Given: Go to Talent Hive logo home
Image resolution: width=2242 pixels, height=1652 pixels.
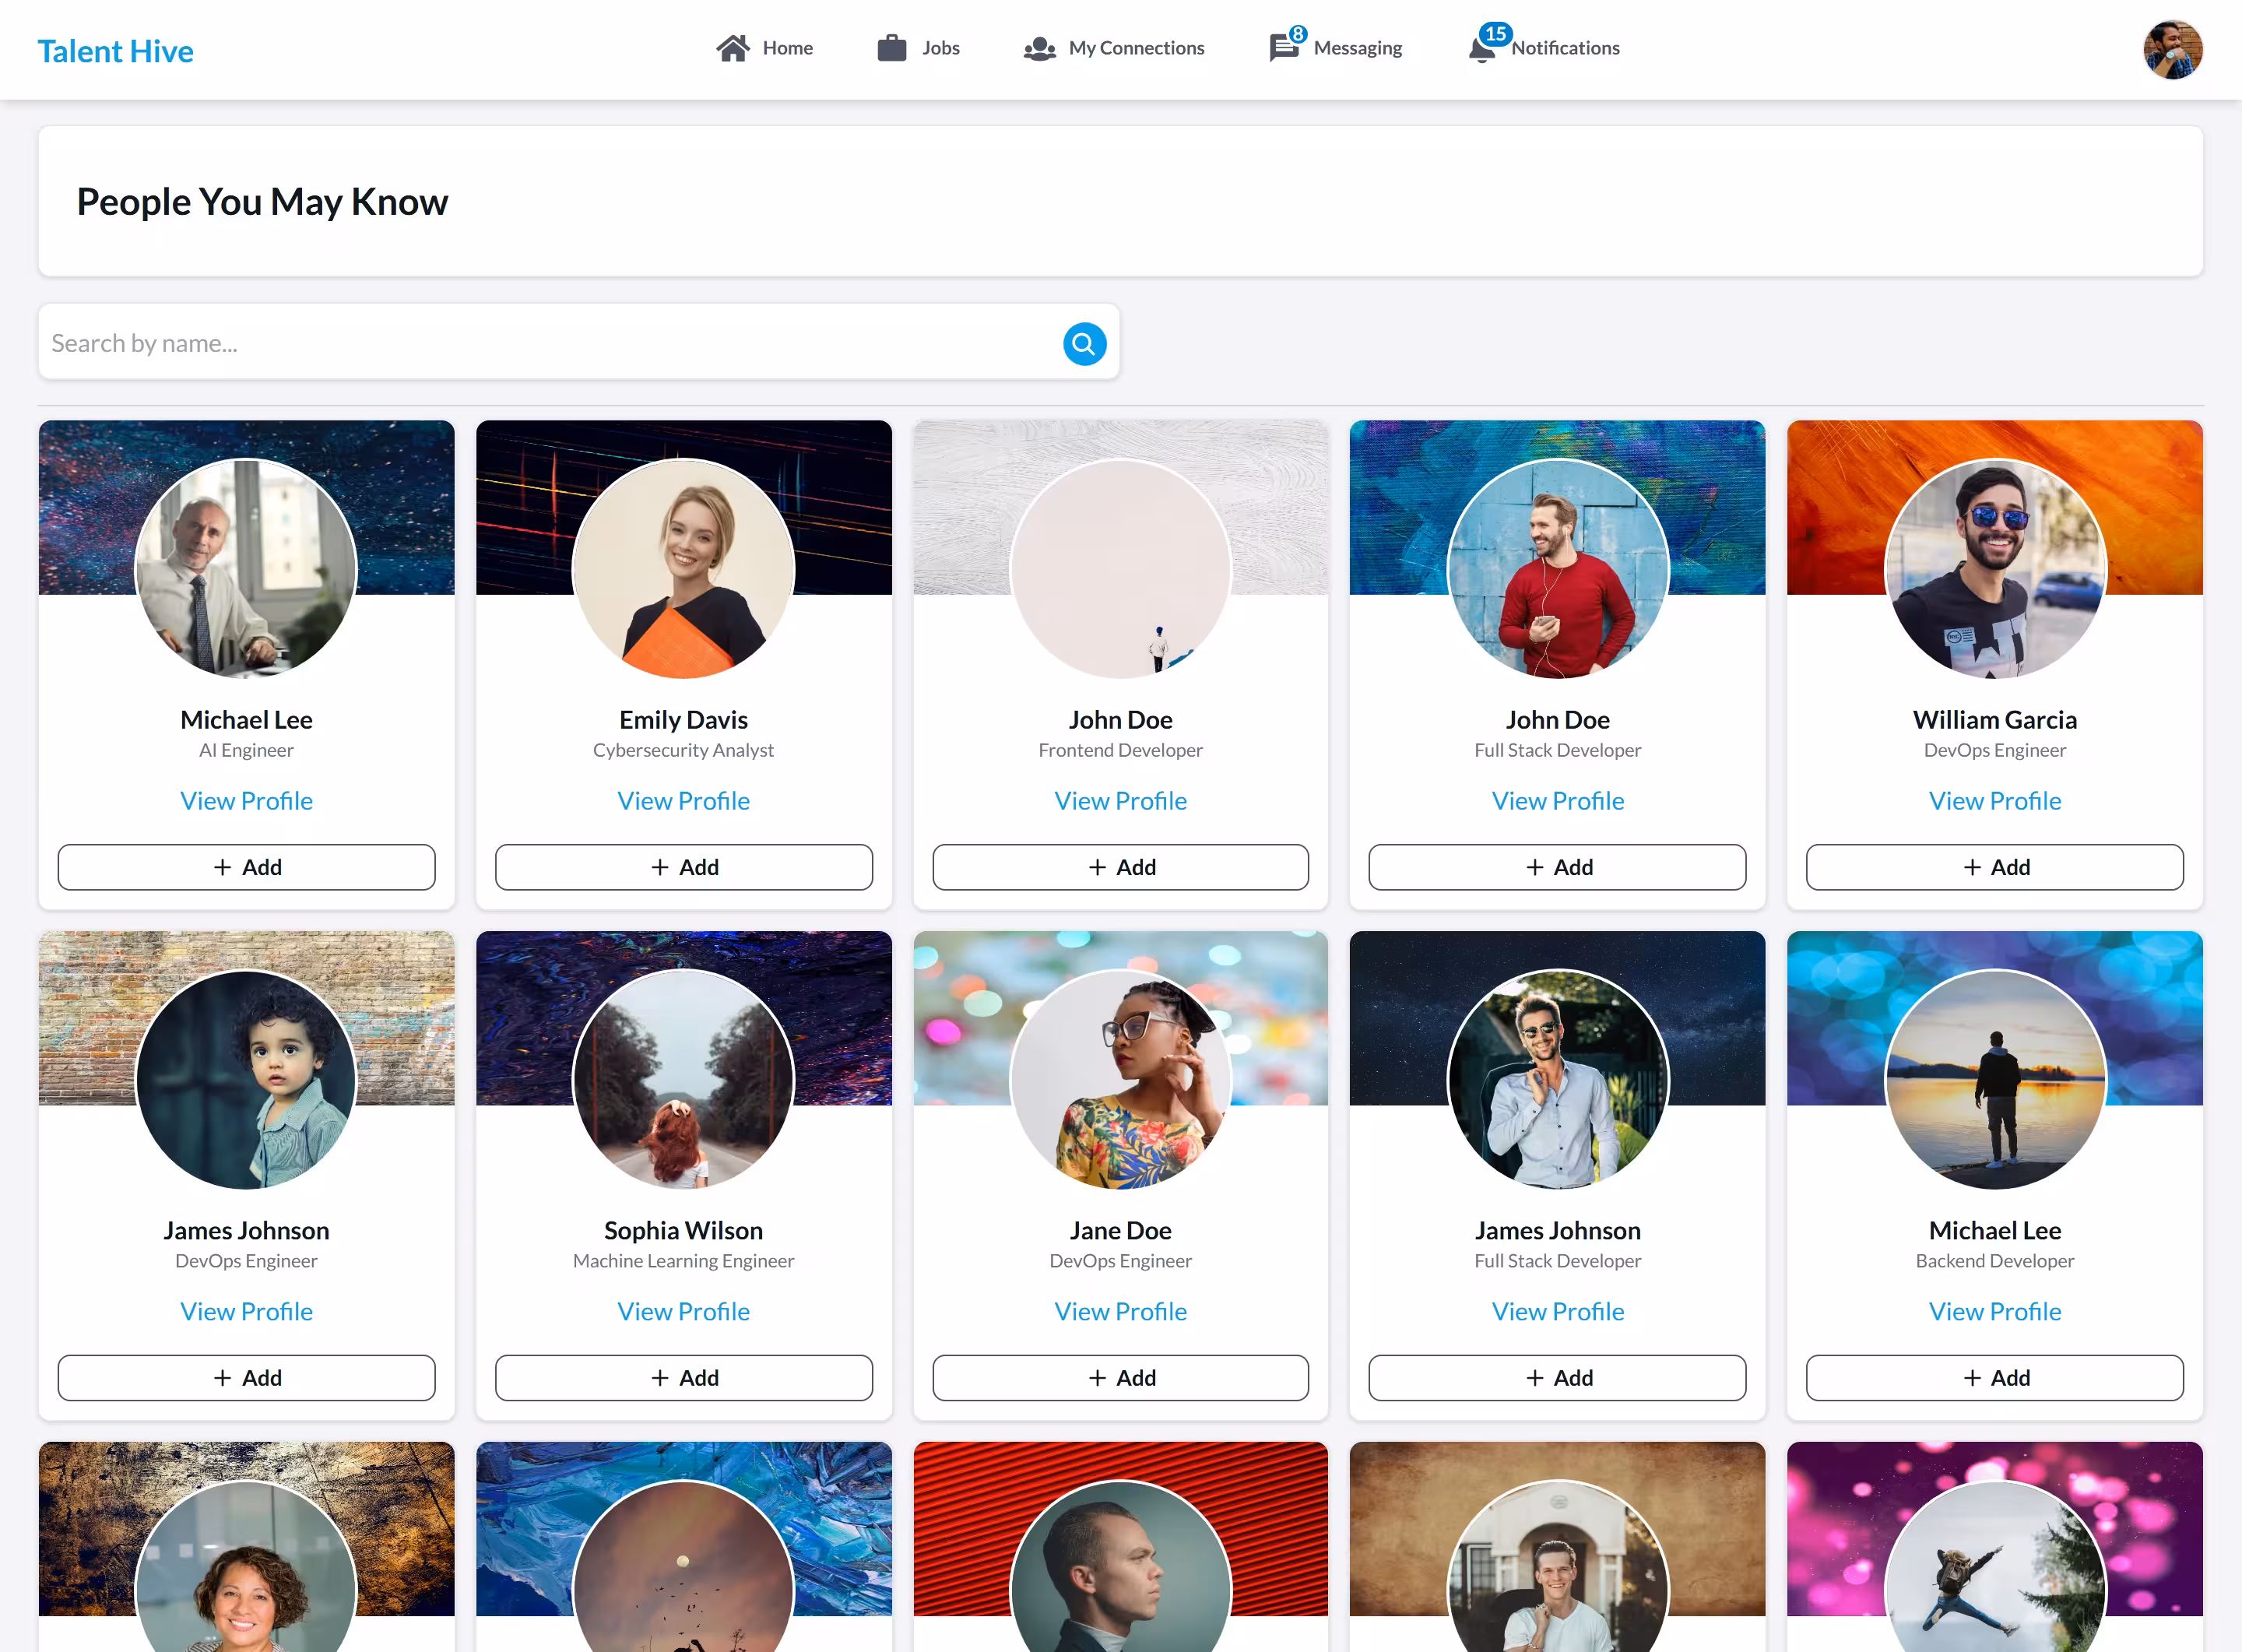Looking at the screenshot, I should [x=115, y=51].
